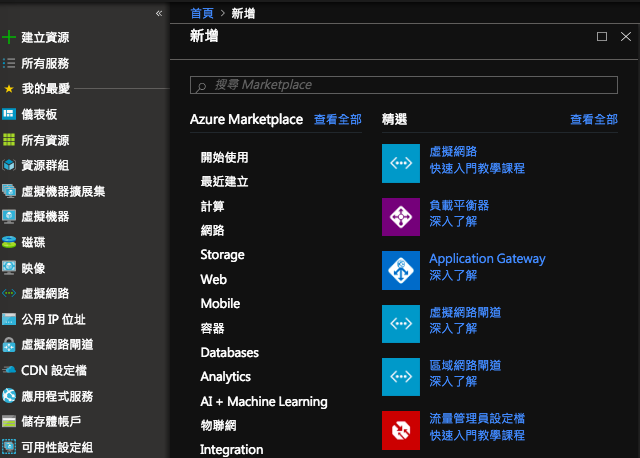Open the 公用 IP 位址 icon
The height and width of the screenshot is (458, 640).
pos(9,319)
